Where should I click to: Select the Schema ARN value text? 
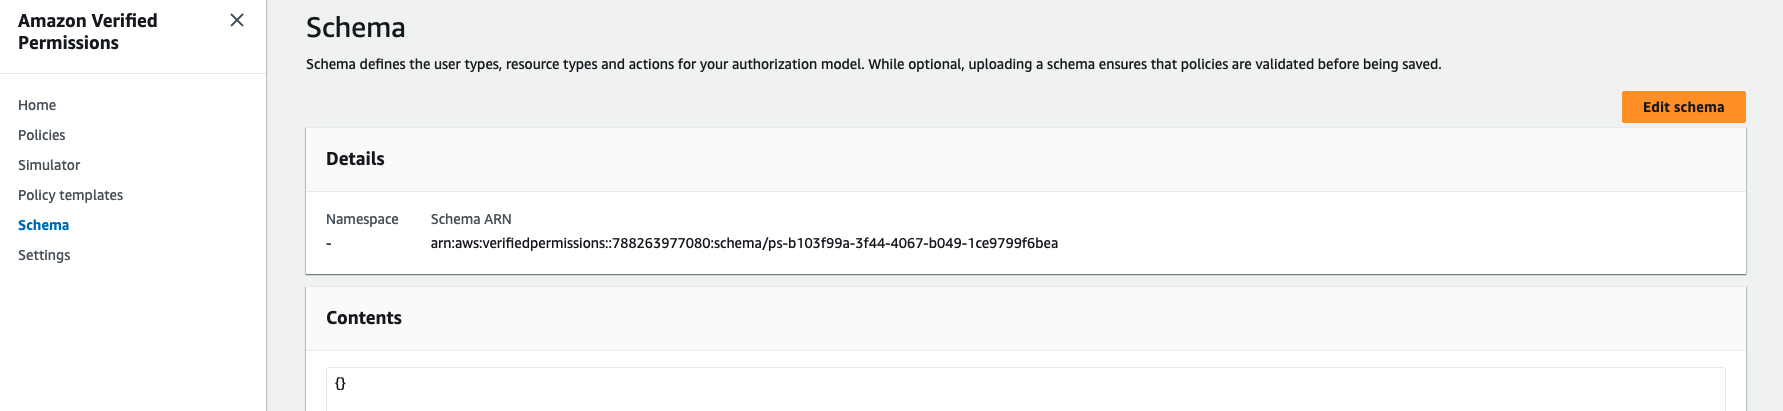[x=744, y=243]
